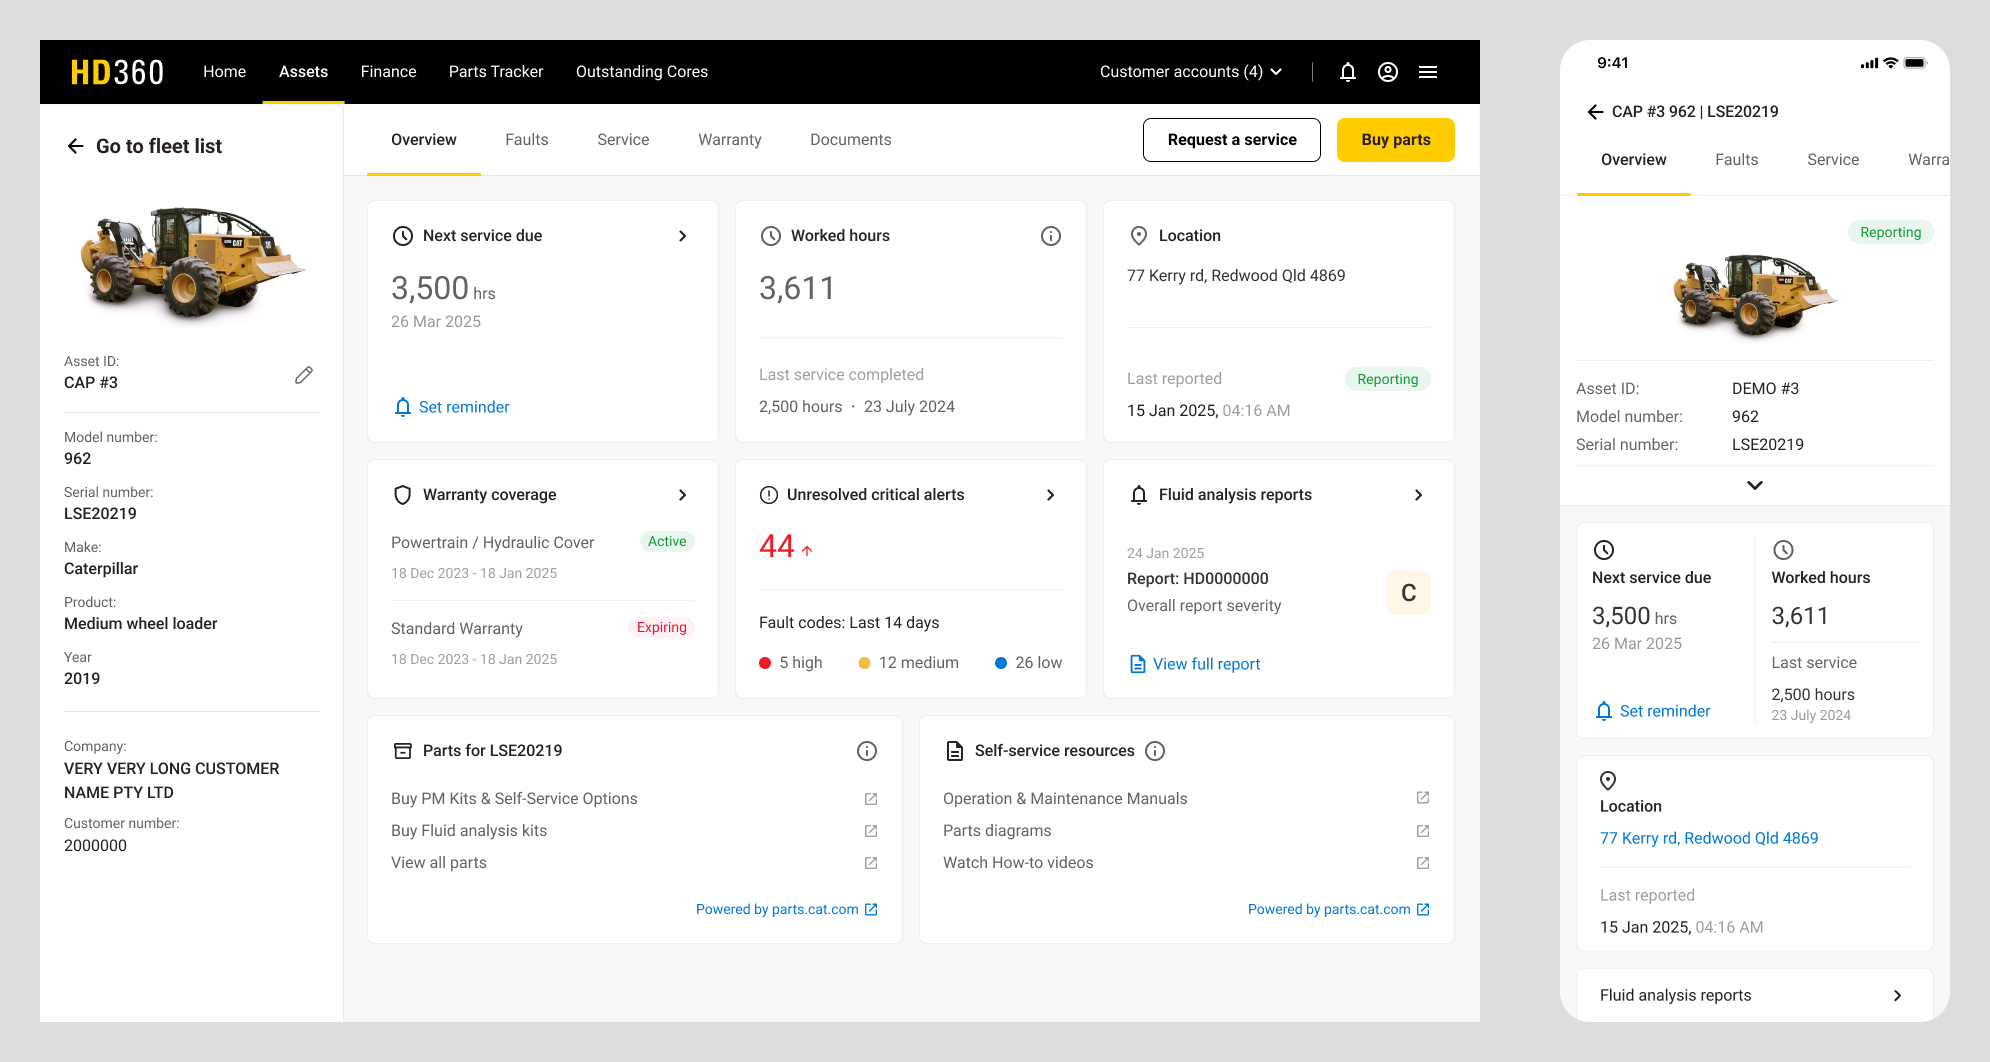Click Powered by parts.cat.com under Parts card
The image size is (1990, 1062).
tap(787, 909)
